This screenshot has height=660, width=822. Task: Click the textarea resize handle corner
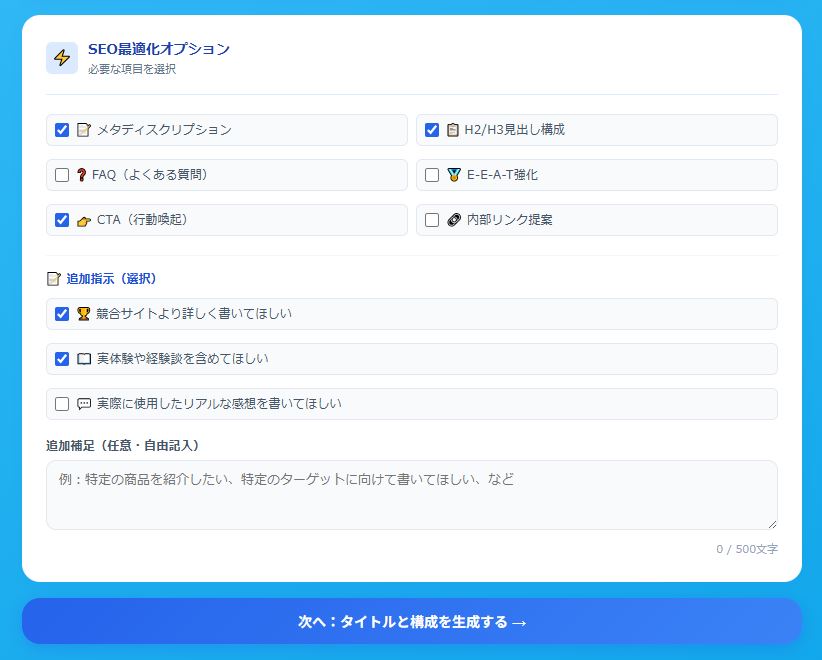pos(772,524)
